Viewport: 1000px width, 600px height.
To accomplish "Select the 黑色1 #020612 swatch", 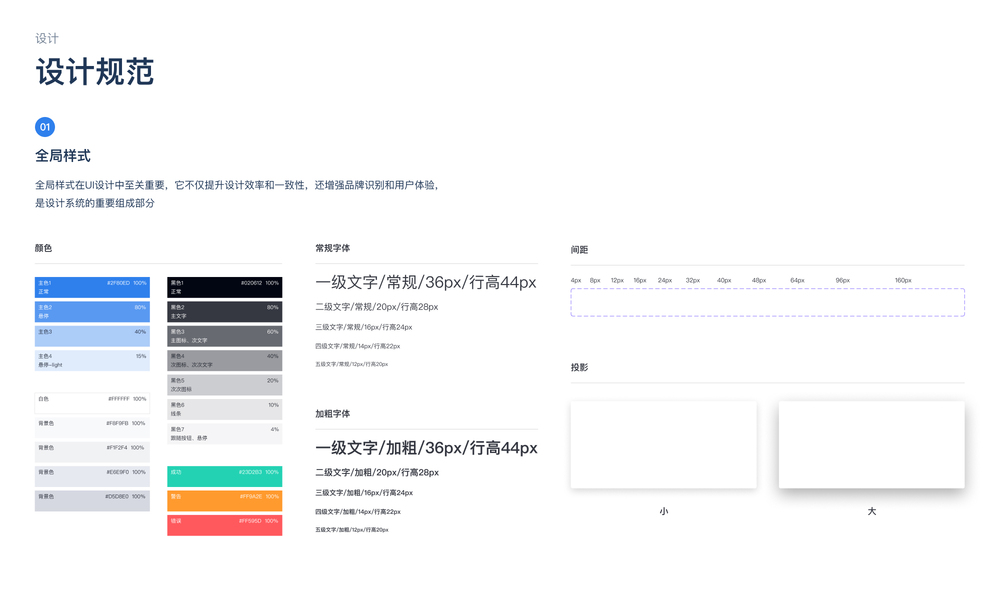I will point(224,287).
